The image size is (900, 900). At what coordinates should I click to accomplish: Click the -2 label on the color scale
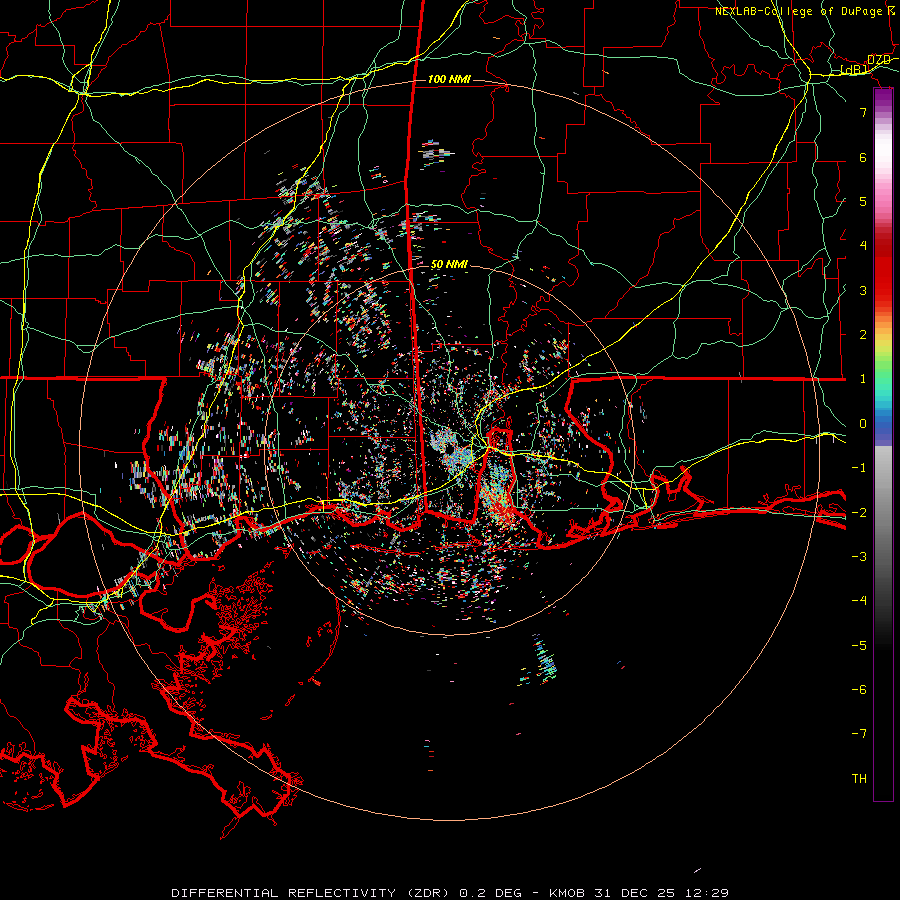point(859,512)
